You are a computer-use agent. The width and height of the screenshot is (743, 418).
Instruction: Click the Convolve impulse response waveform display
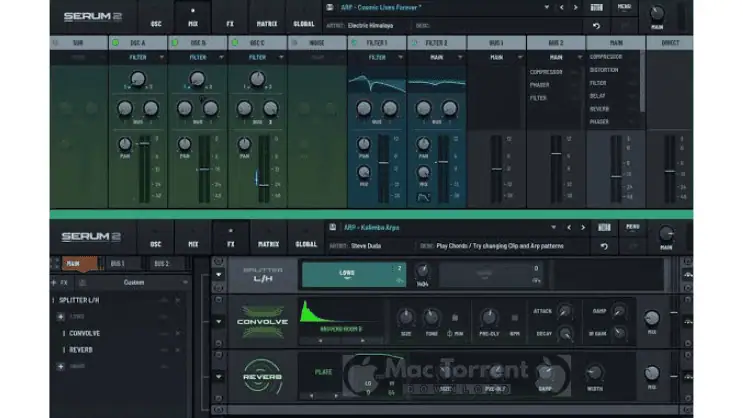[341, 313]
